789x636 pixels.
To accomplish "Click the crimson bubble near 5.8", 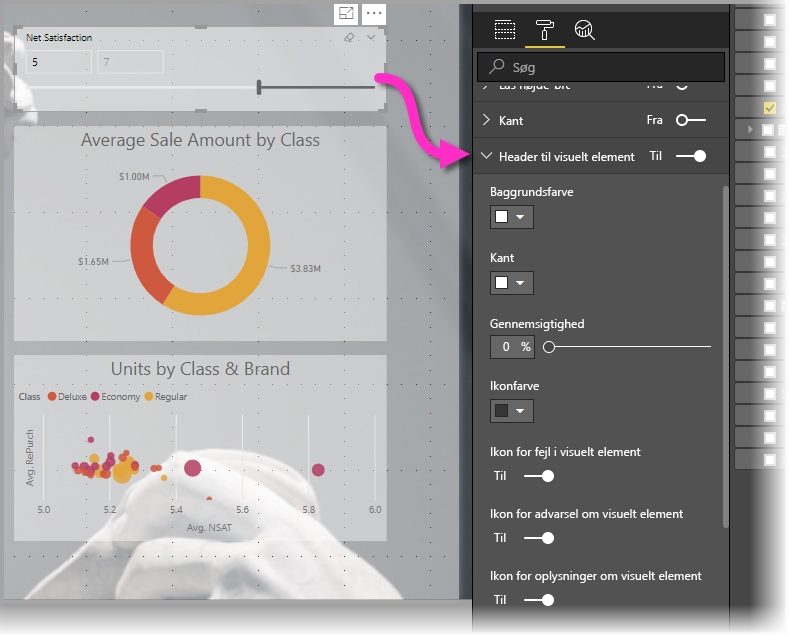I will [318, 470].
